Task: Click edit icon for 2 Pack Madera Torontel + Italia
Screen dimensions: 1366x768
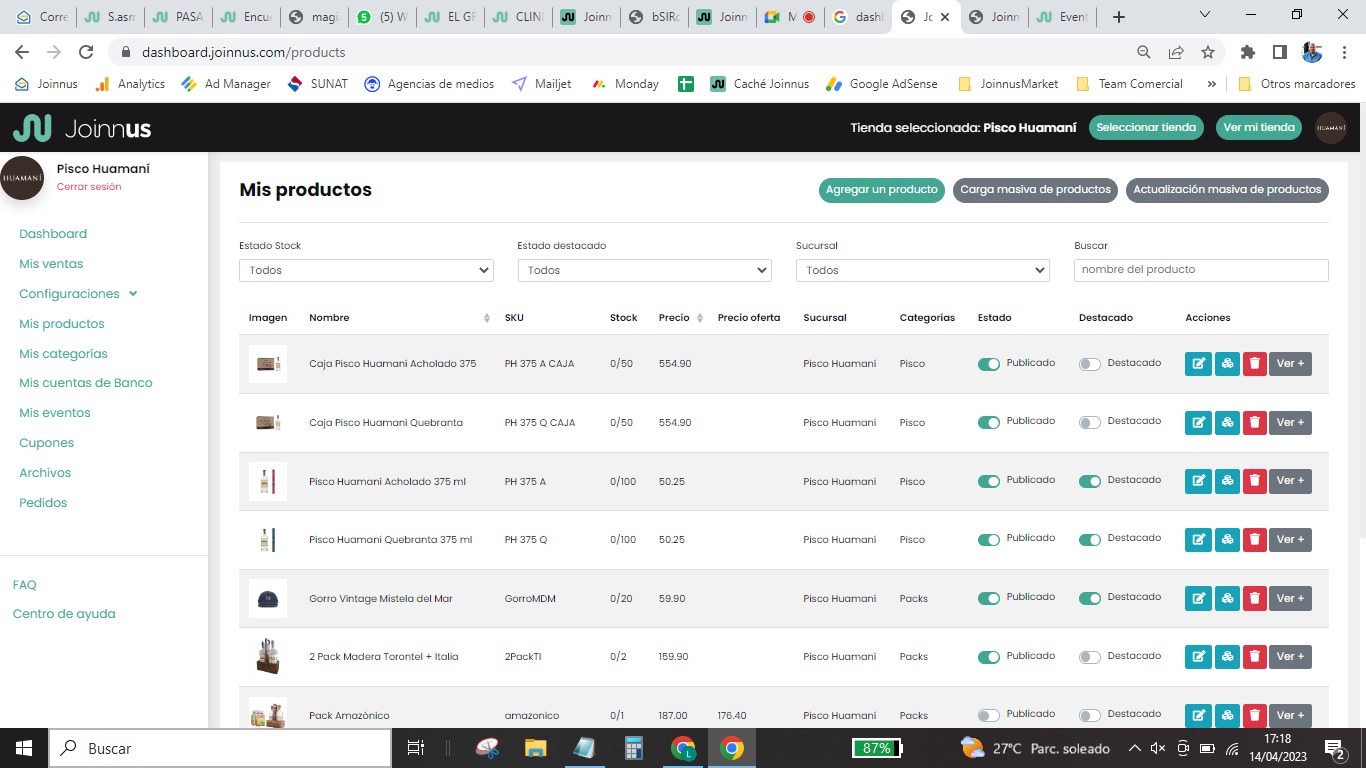Action: [1197, 657]
